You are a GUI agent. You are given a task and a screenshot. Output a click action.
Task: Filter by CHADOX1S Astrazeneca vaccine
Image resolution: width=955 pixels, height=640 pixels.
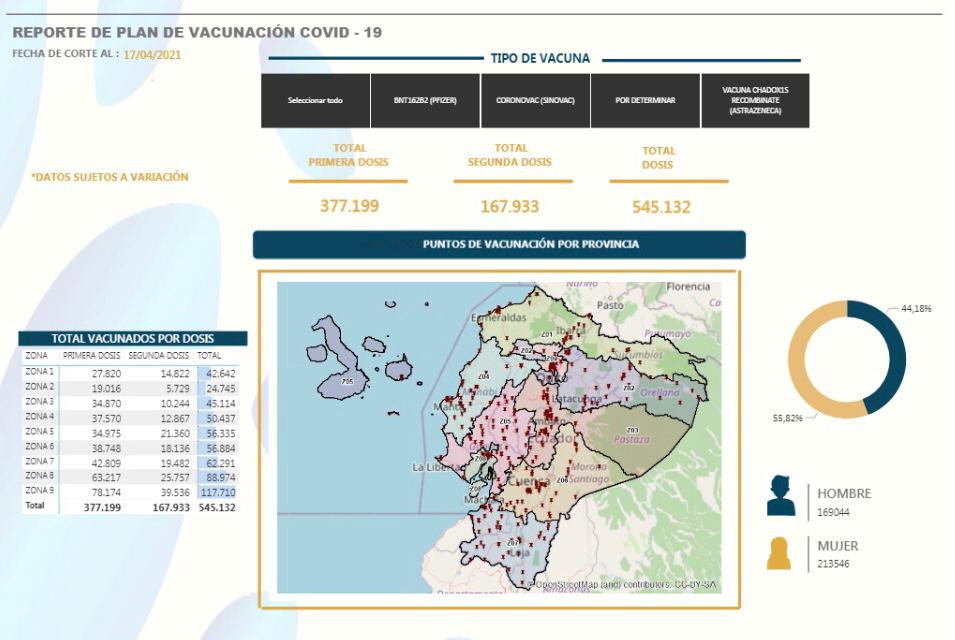coord(755,100)
